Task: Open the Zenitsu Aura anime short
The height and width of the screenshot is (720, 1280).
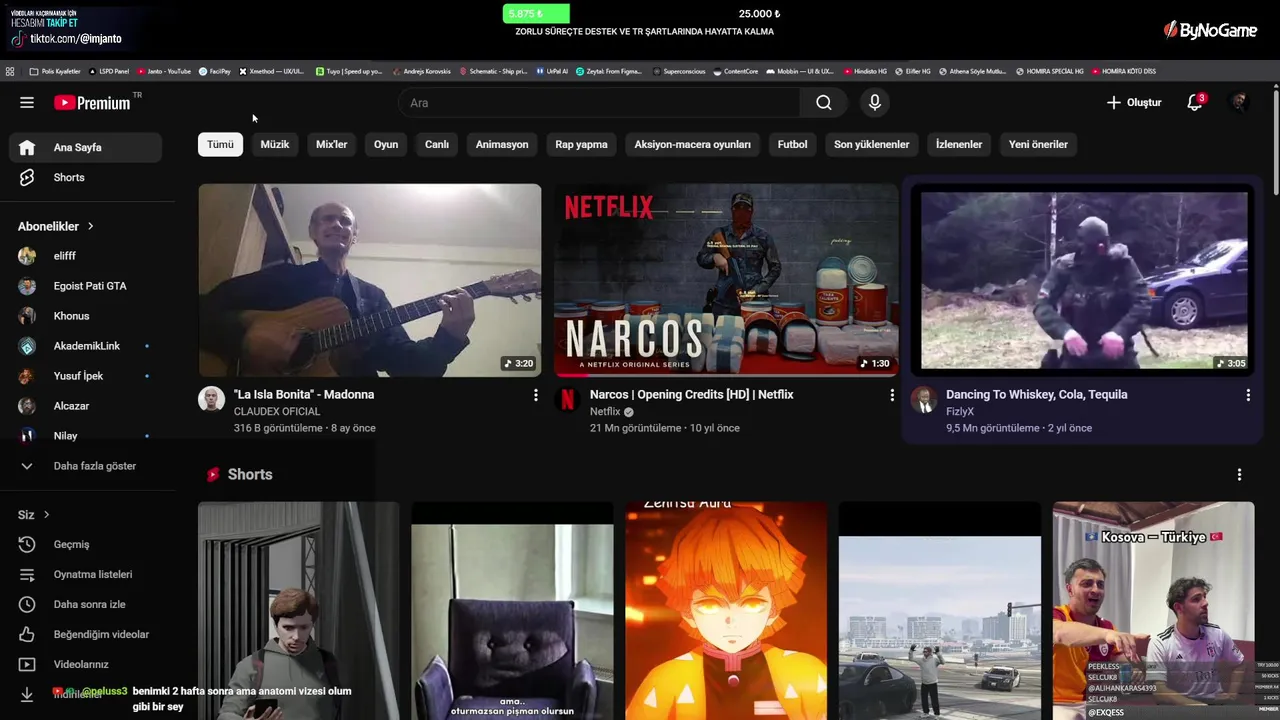Action: pyautogui.click(x=726, y=611)
